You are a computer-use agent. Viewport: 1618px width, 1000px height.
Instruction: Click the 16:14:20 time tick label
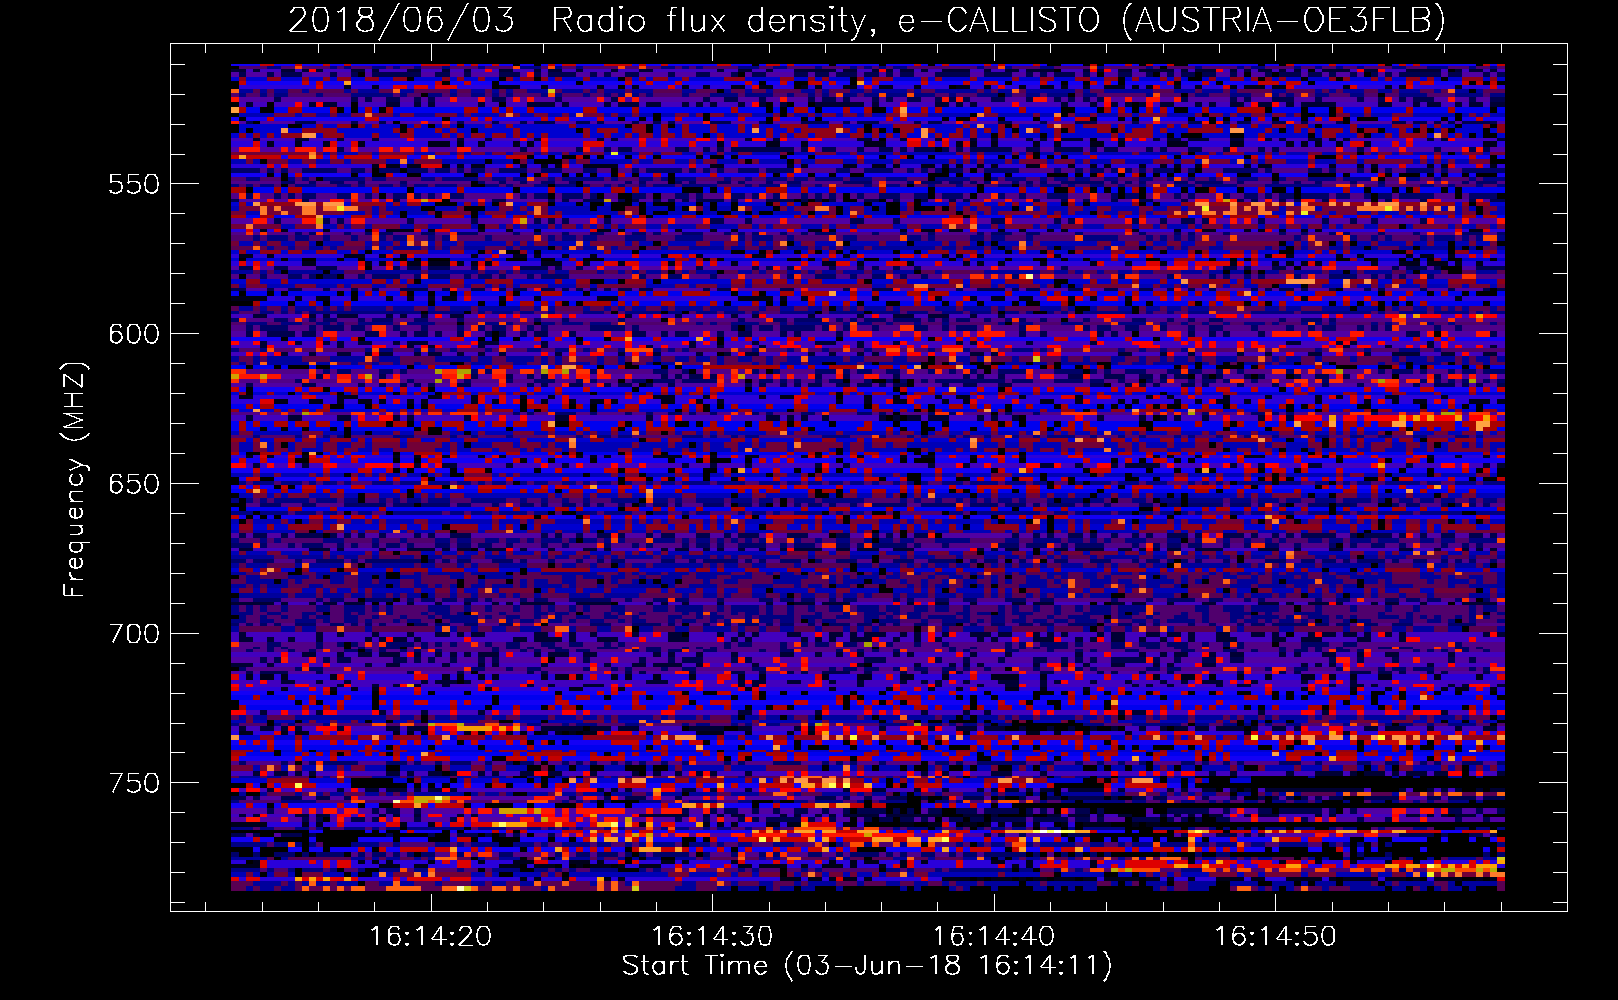(431, 937)
